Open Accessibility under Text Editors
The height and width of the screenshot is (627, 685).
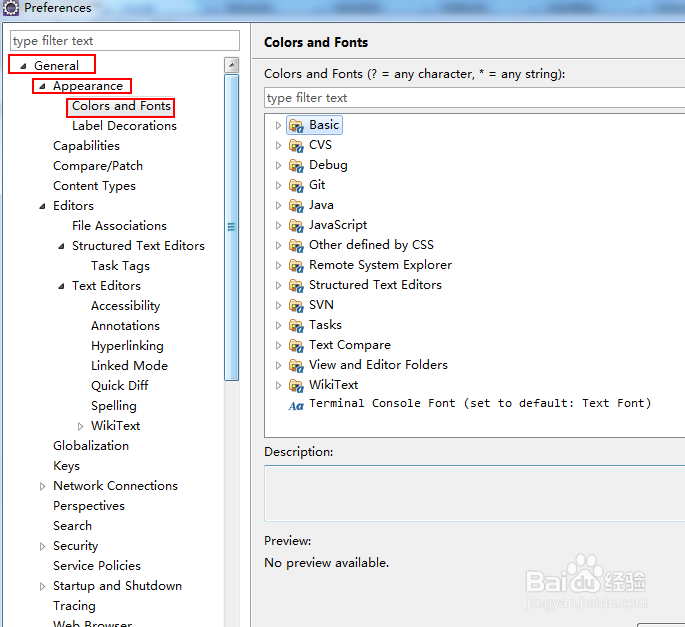[x=125, y=306]
